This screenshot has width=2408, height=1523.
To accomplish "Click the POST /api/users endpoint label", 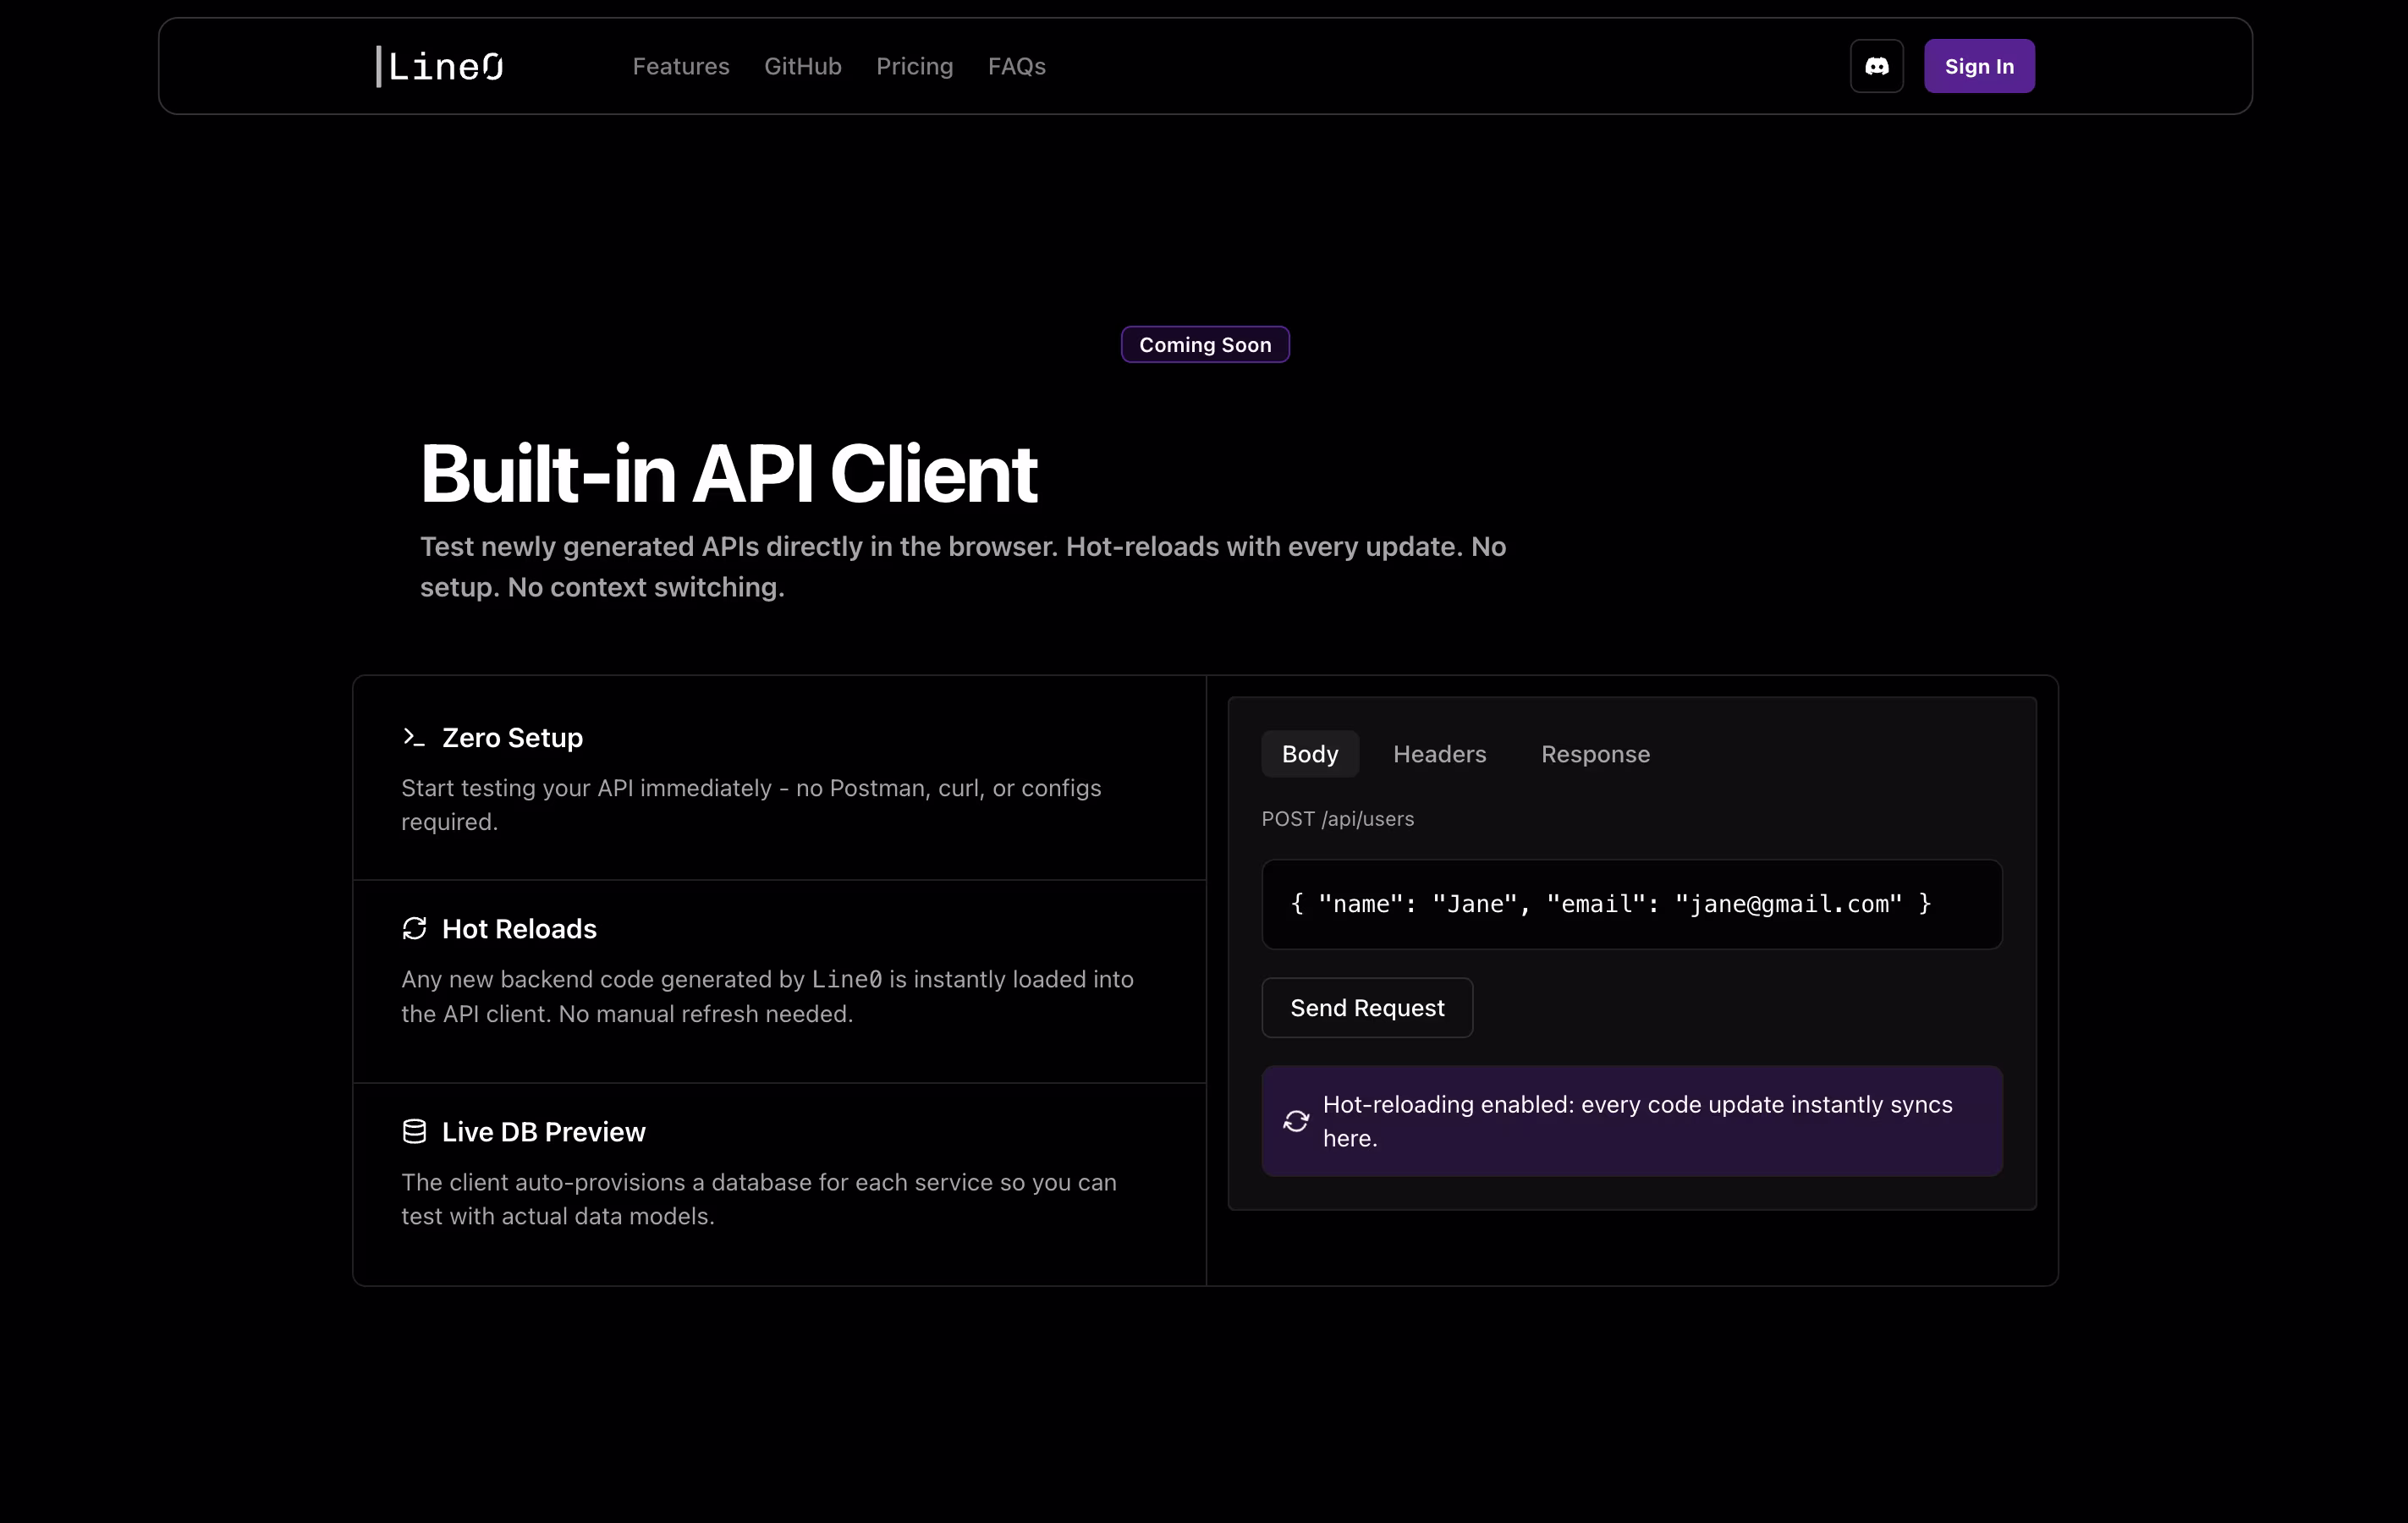I will [x=1337, y=819].
